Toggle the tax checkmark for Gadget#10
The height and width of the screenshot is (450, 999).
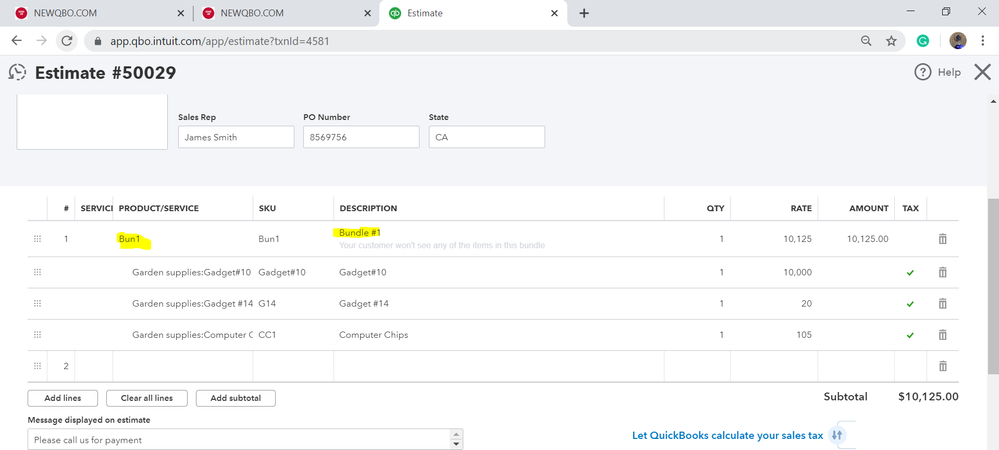coord(910,272)
